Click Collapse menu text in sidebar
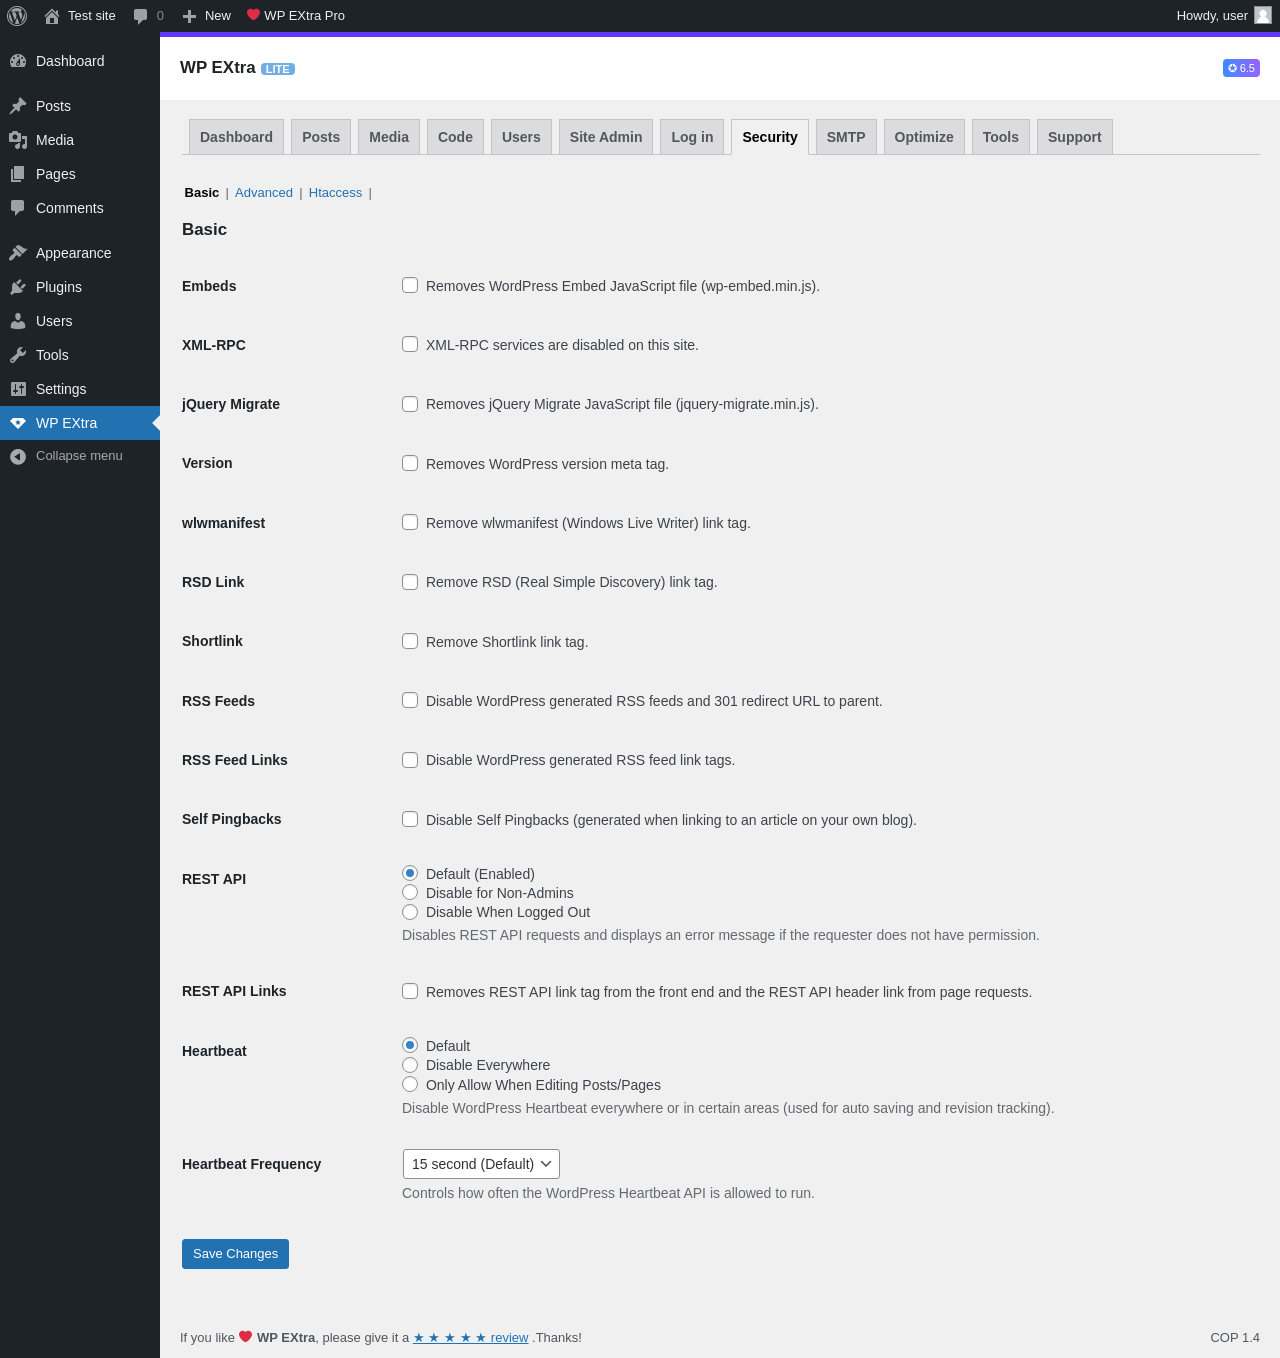This screenshot has width=1280, height=1358. pos(79,456)
